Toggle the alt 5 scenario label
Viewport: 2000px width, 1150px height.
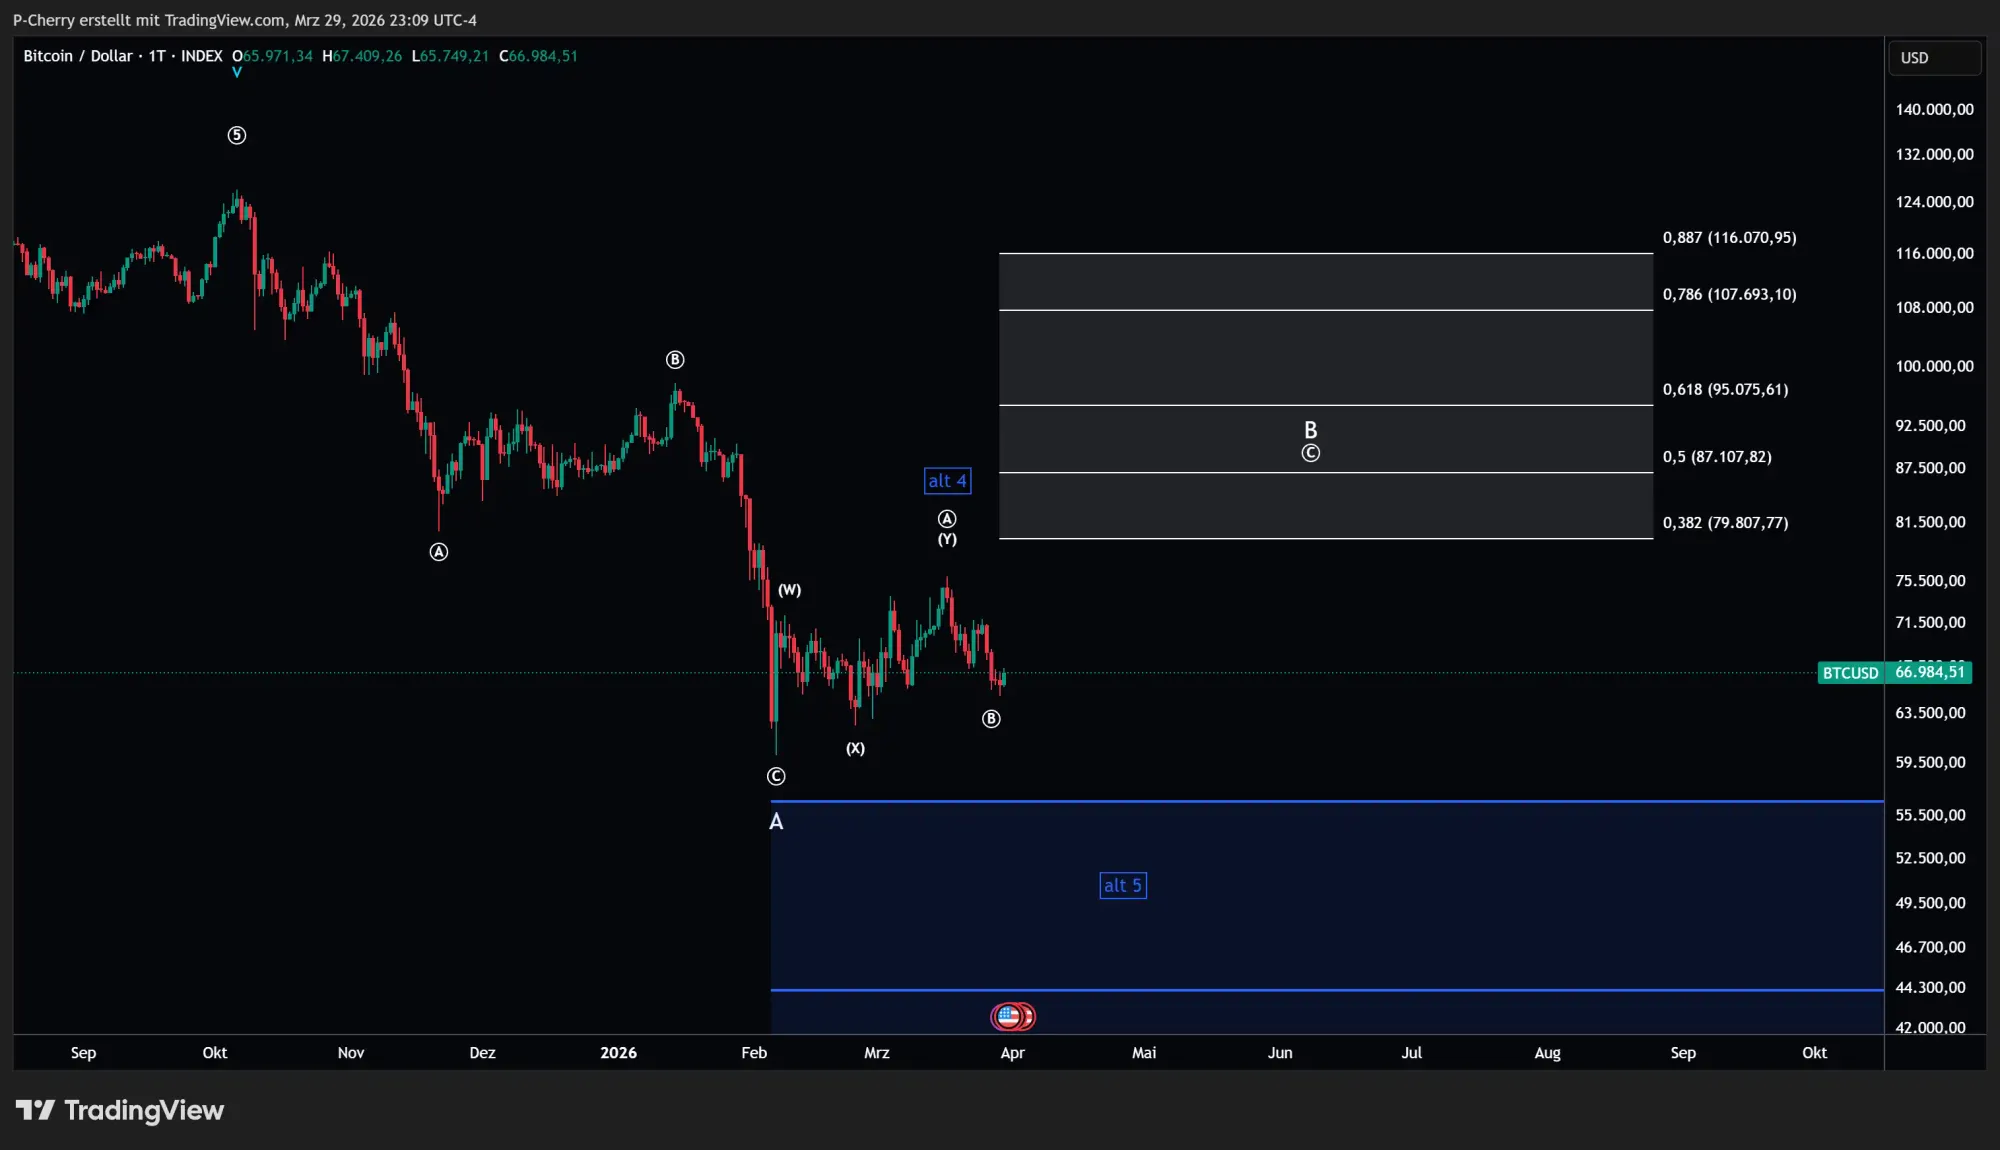1123,885
